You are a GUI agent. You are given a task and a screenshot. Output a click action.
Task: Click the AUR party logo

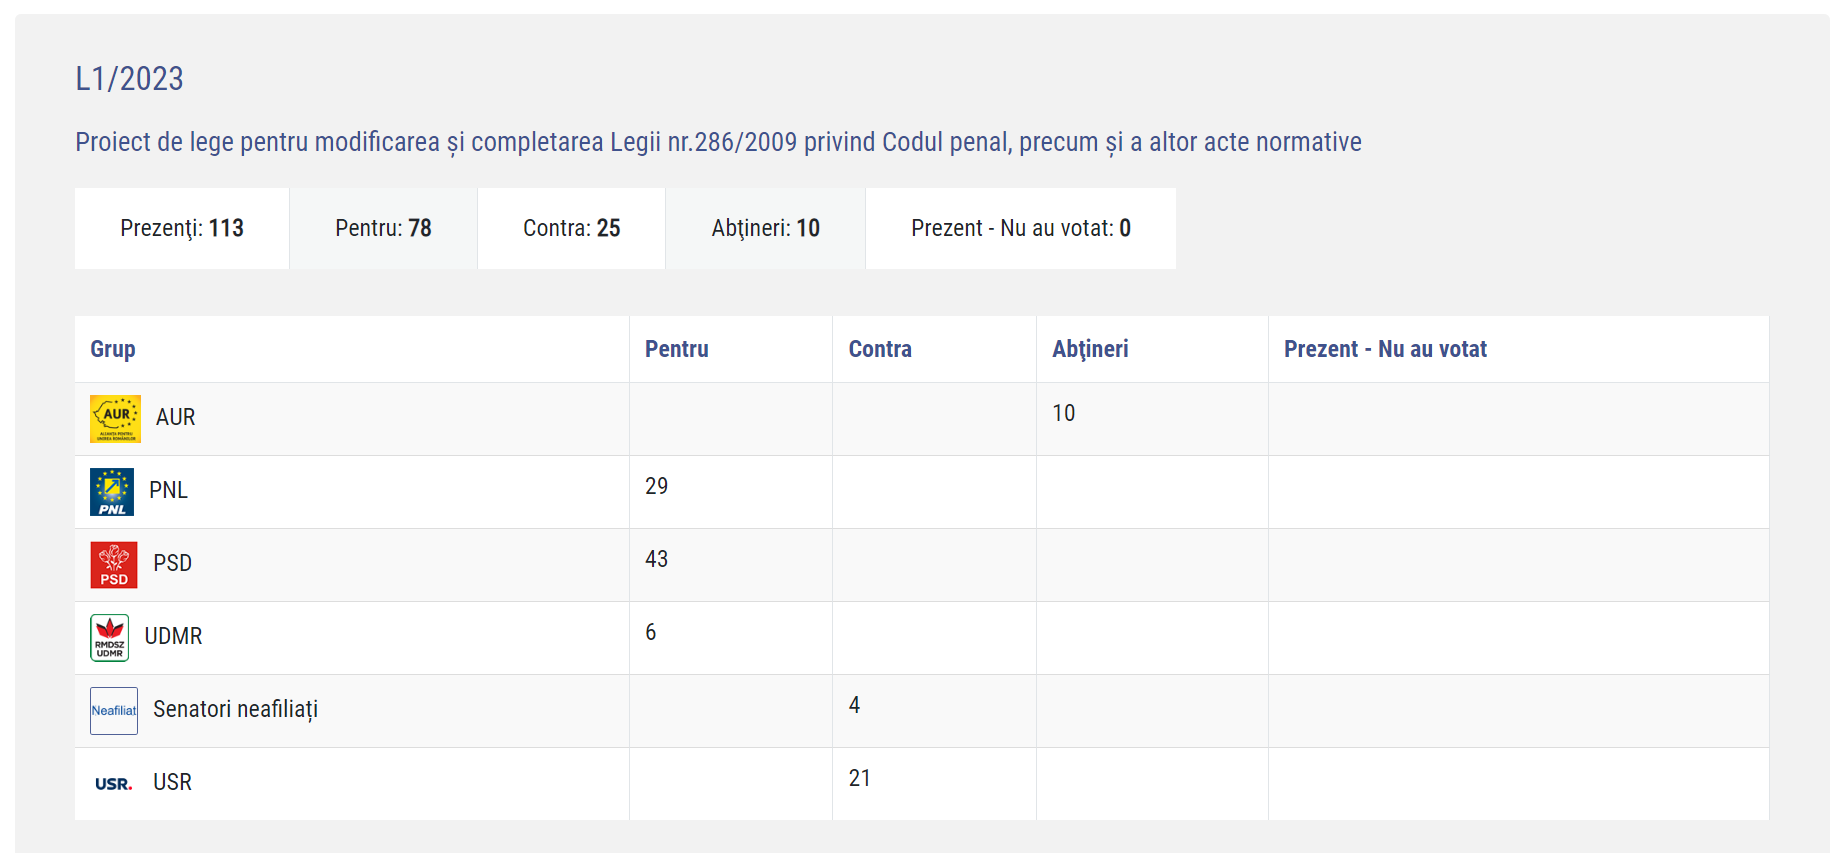tap(115, 419)
